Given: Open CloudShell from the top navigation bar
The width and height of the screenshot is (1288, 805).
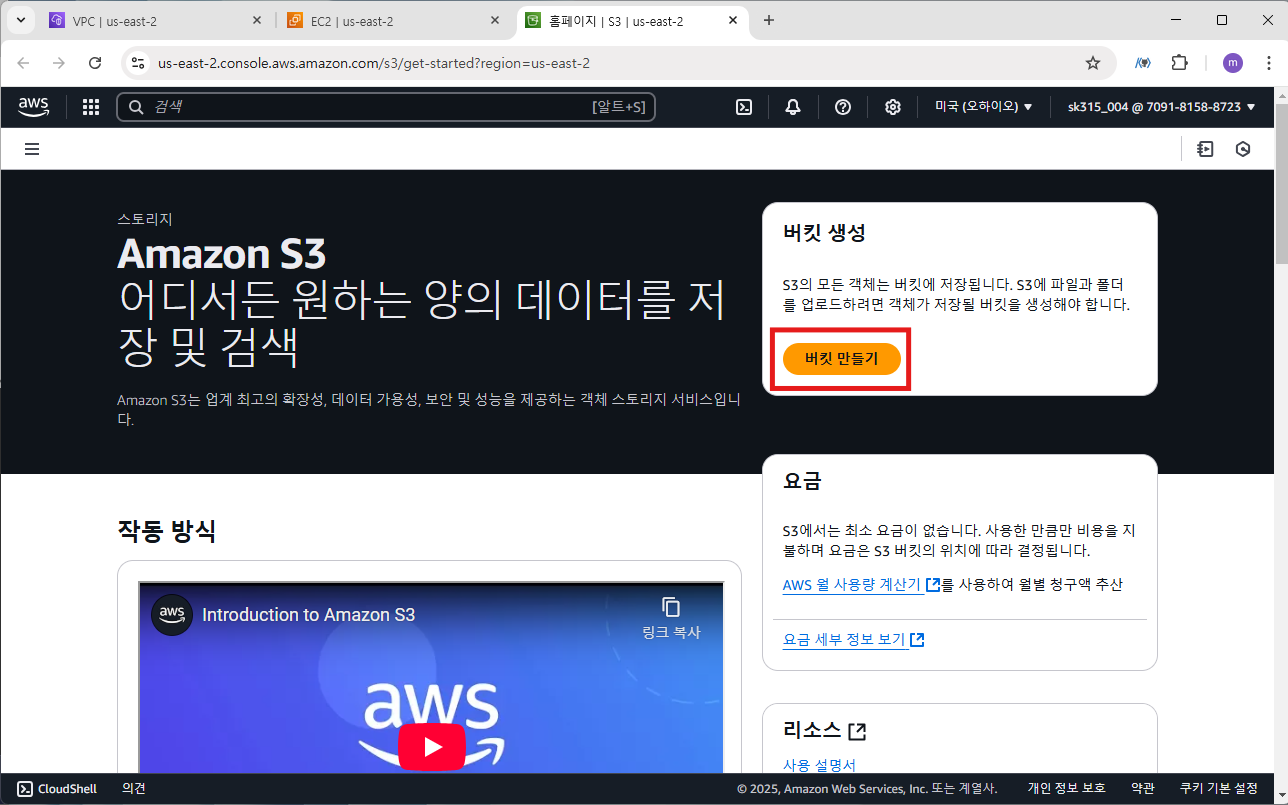Looking at the screenshot, I should tap(744, 107).
